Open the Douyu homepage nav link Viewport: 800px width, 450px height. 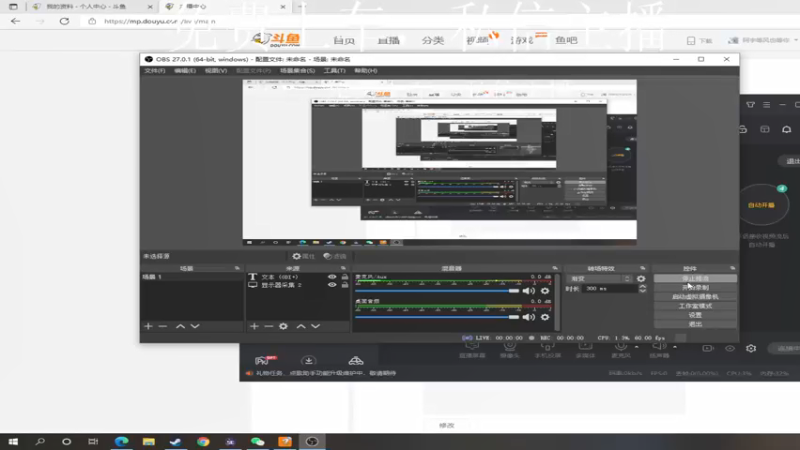click(343, 40)
